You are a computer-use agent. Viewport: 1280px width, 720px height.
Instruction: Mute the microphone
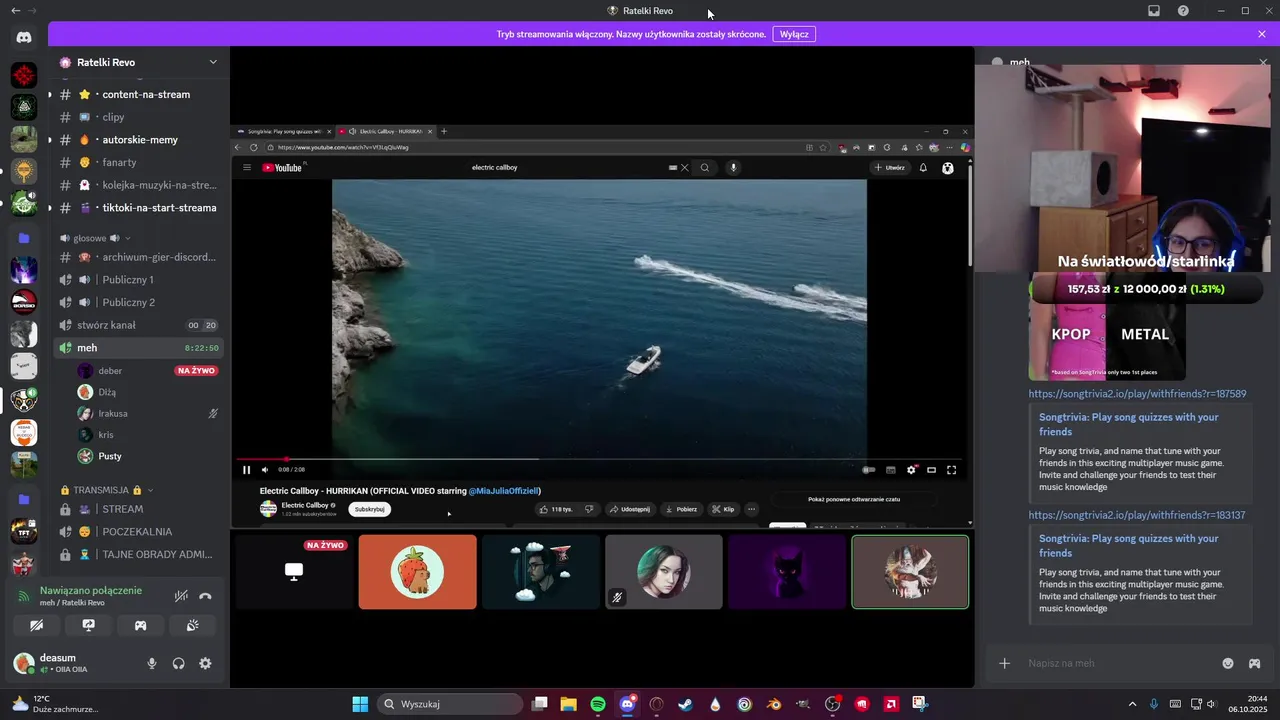pos(152,663)
